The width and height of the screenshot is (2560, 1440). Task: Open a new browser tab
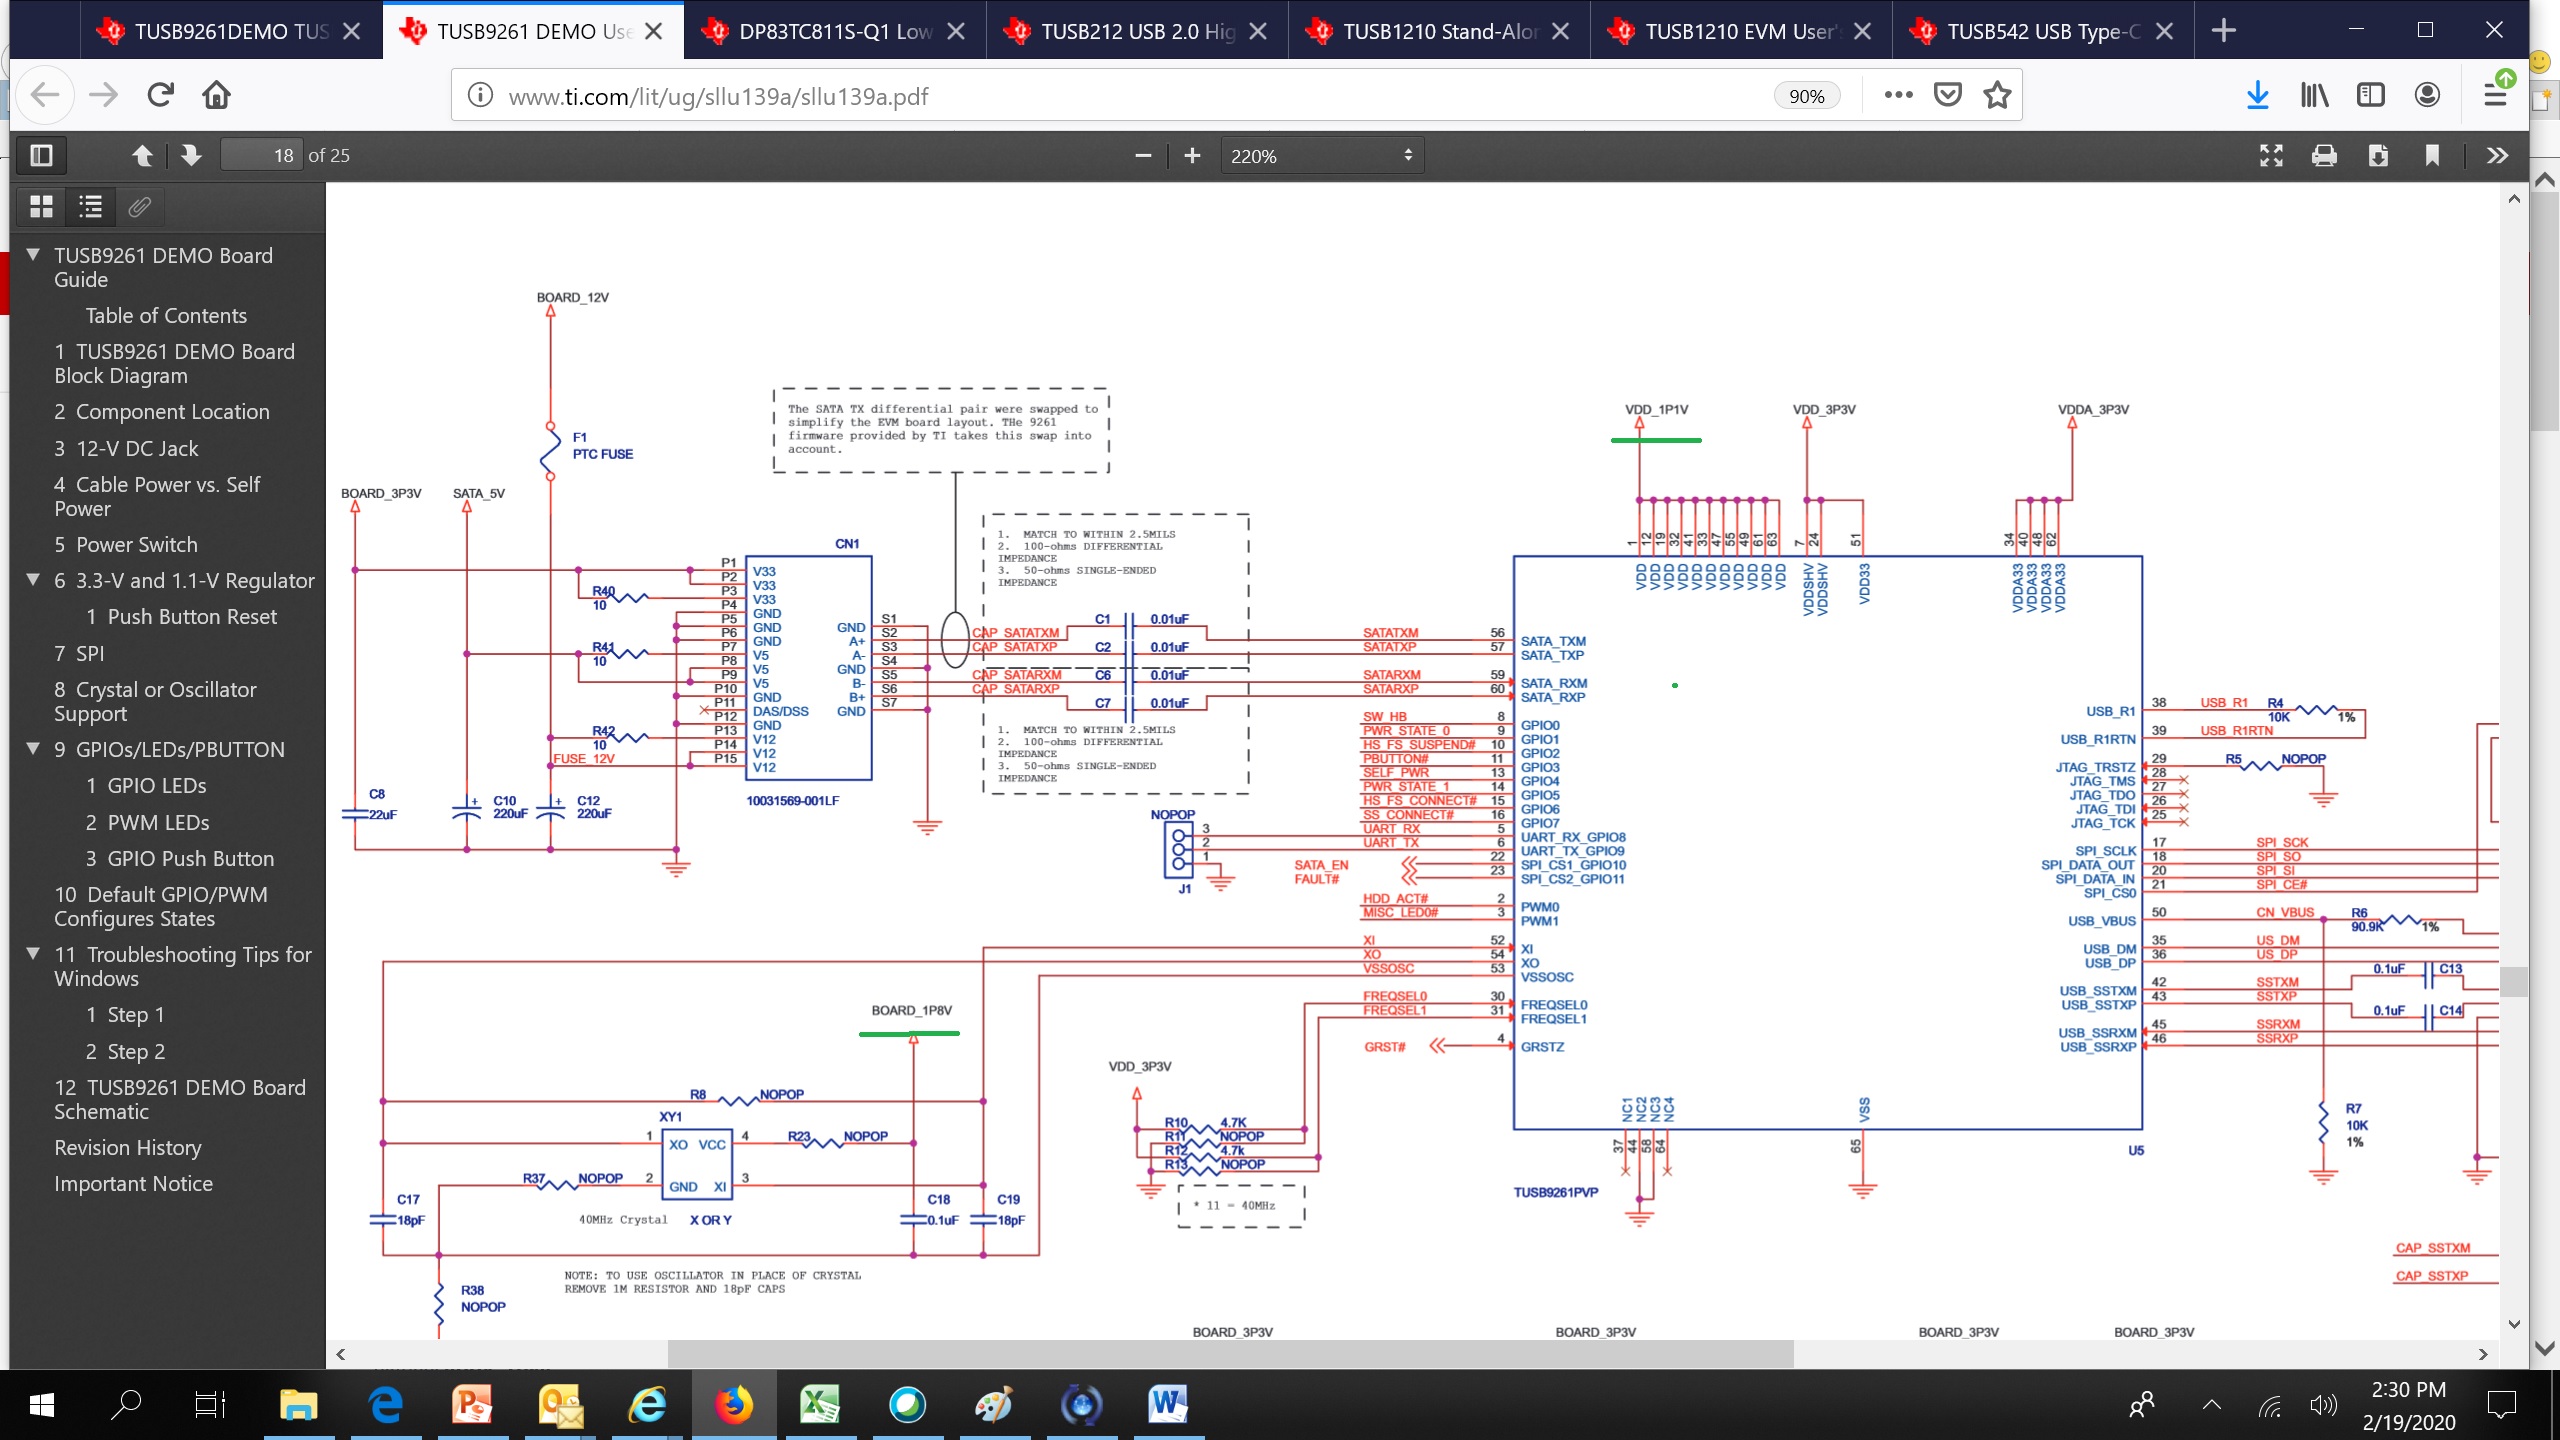(x=2223, y=31)
